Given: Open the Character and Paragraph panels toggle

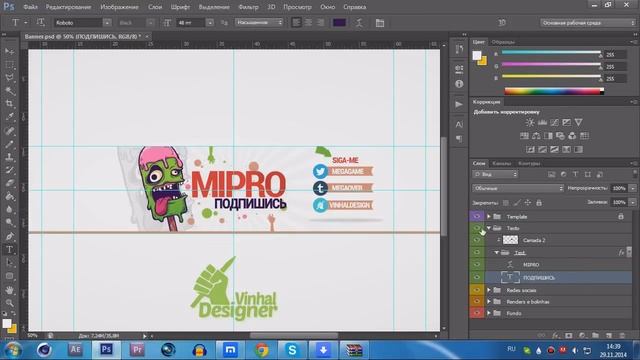Looking at the screenshot, I should [380, 23].
